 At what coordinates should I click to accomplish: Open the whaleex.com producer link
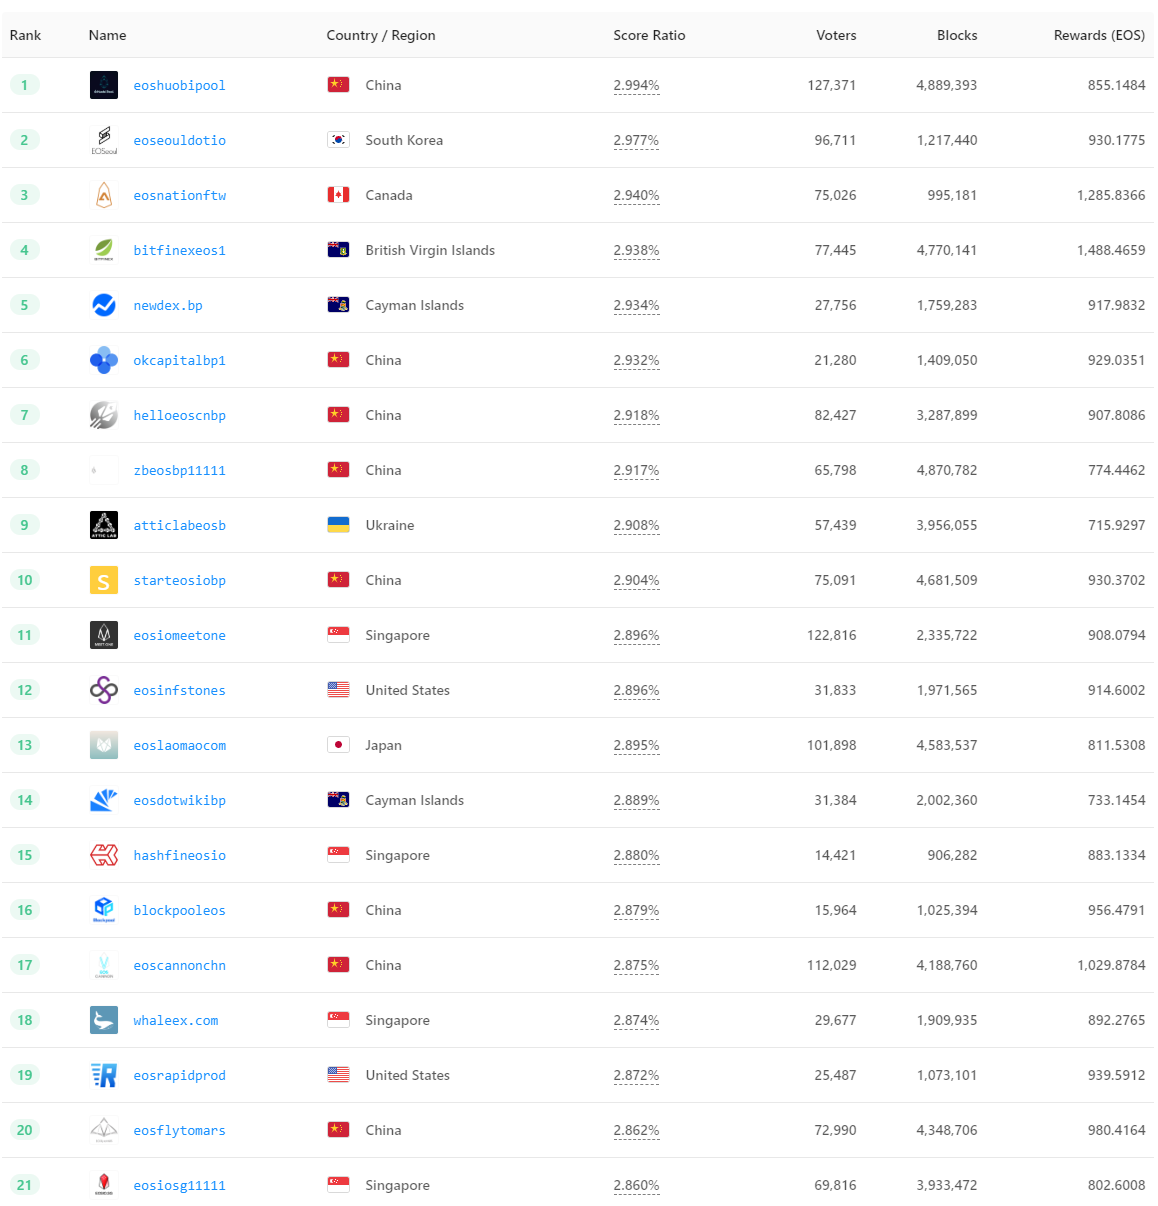point(176,1021)
